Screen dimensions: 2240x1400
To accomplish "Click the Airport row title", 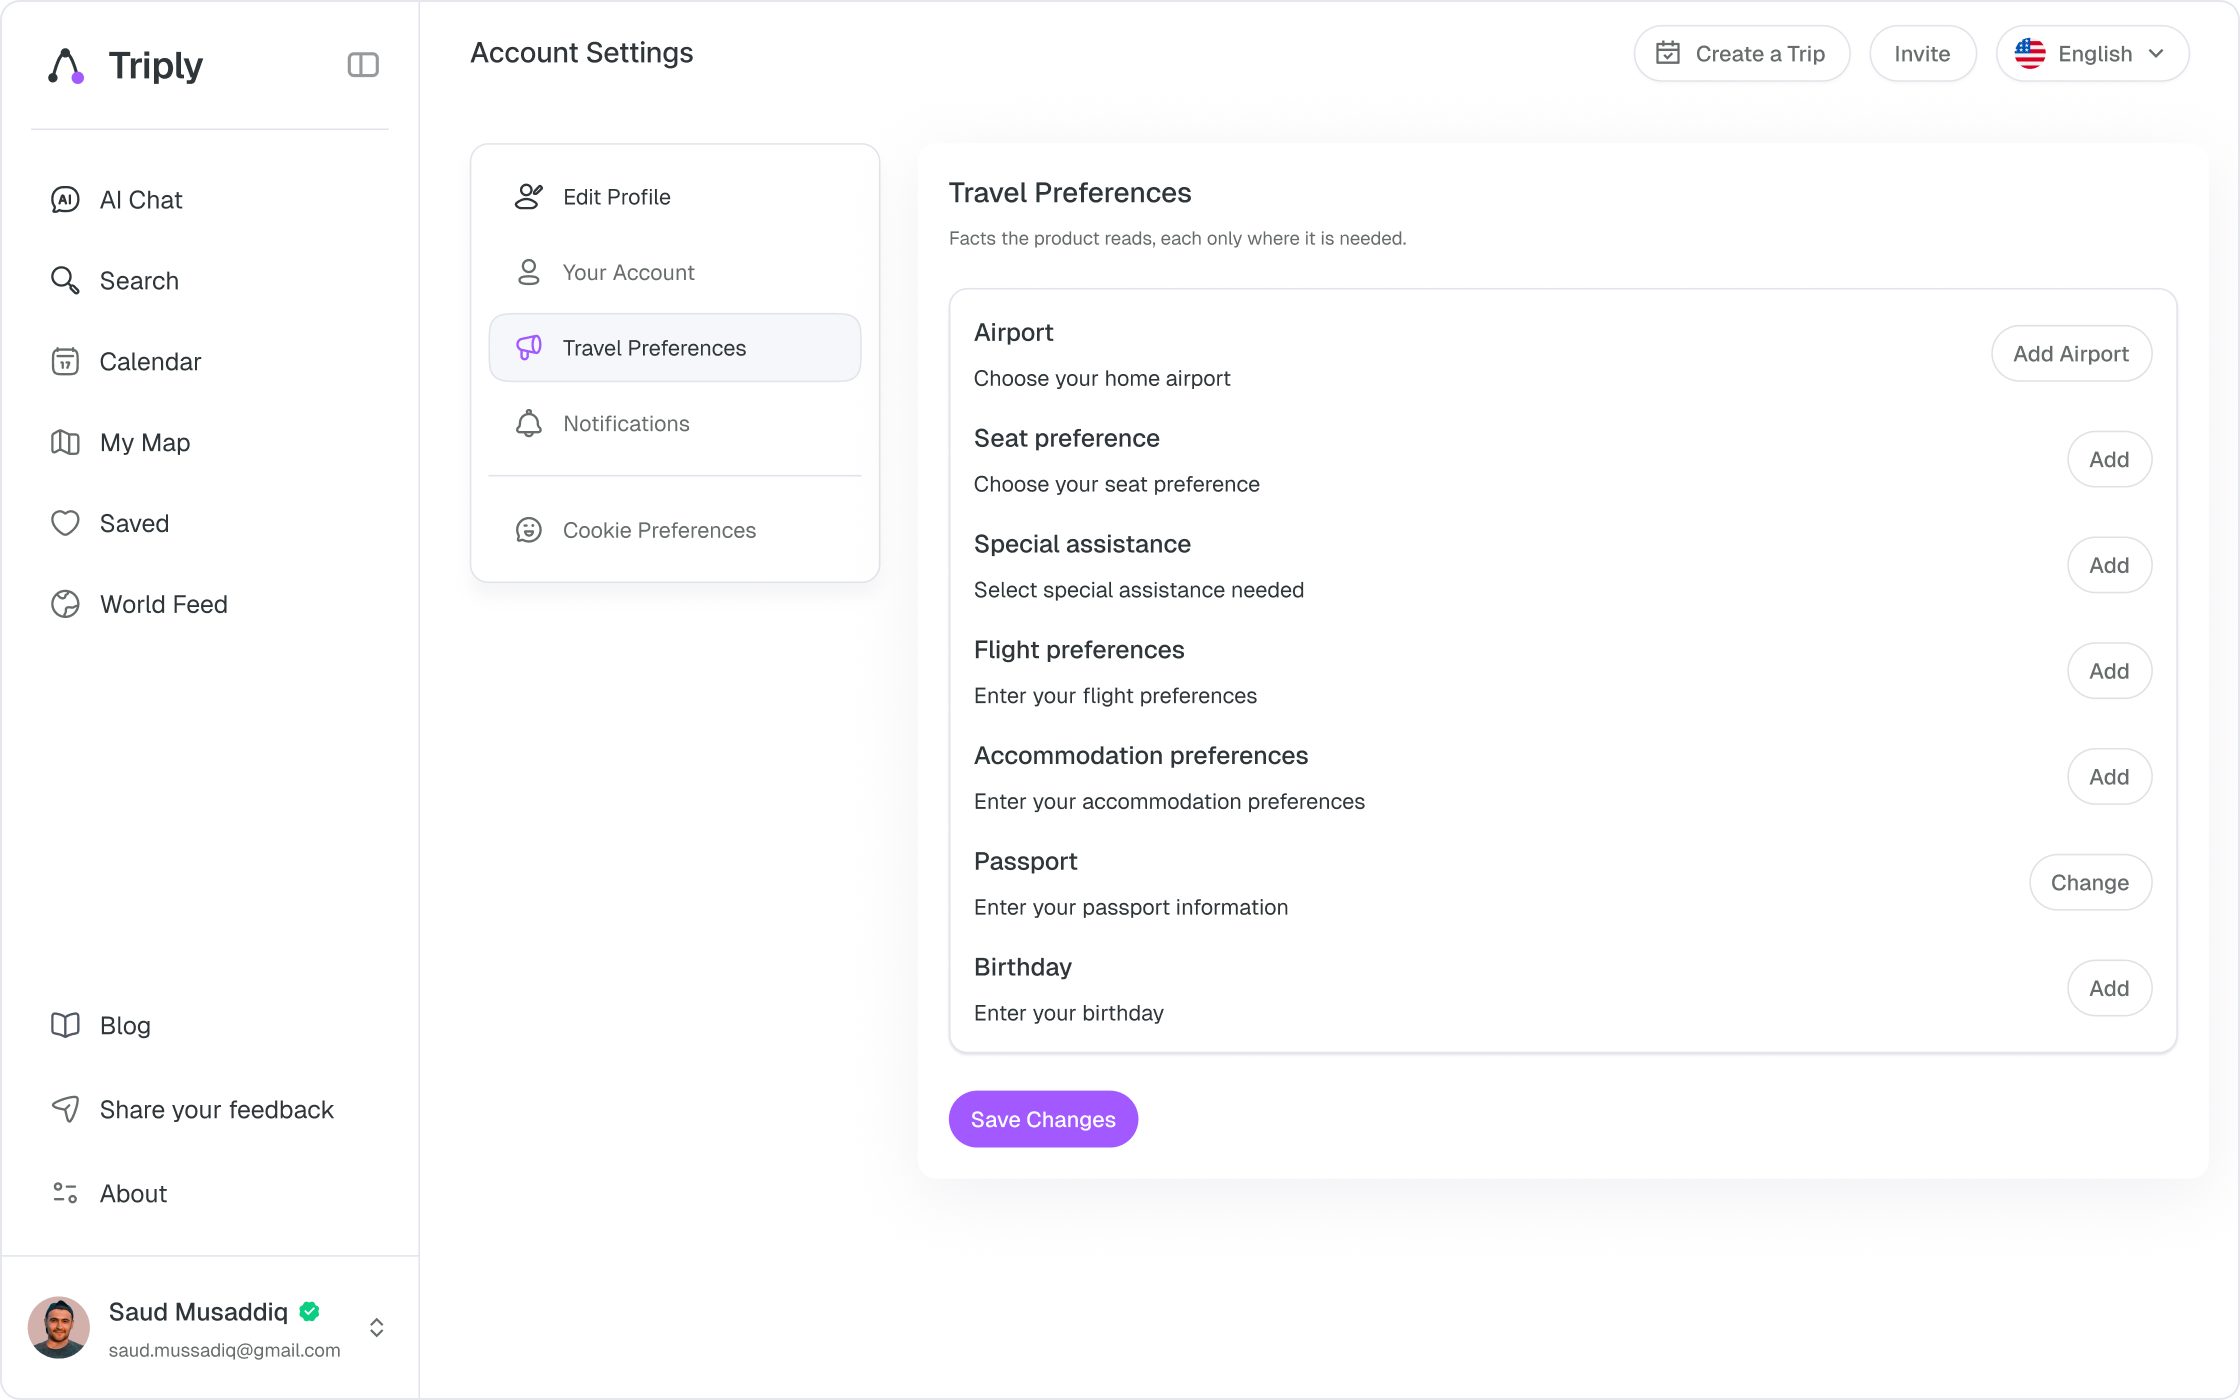I will pos(1013,332).
